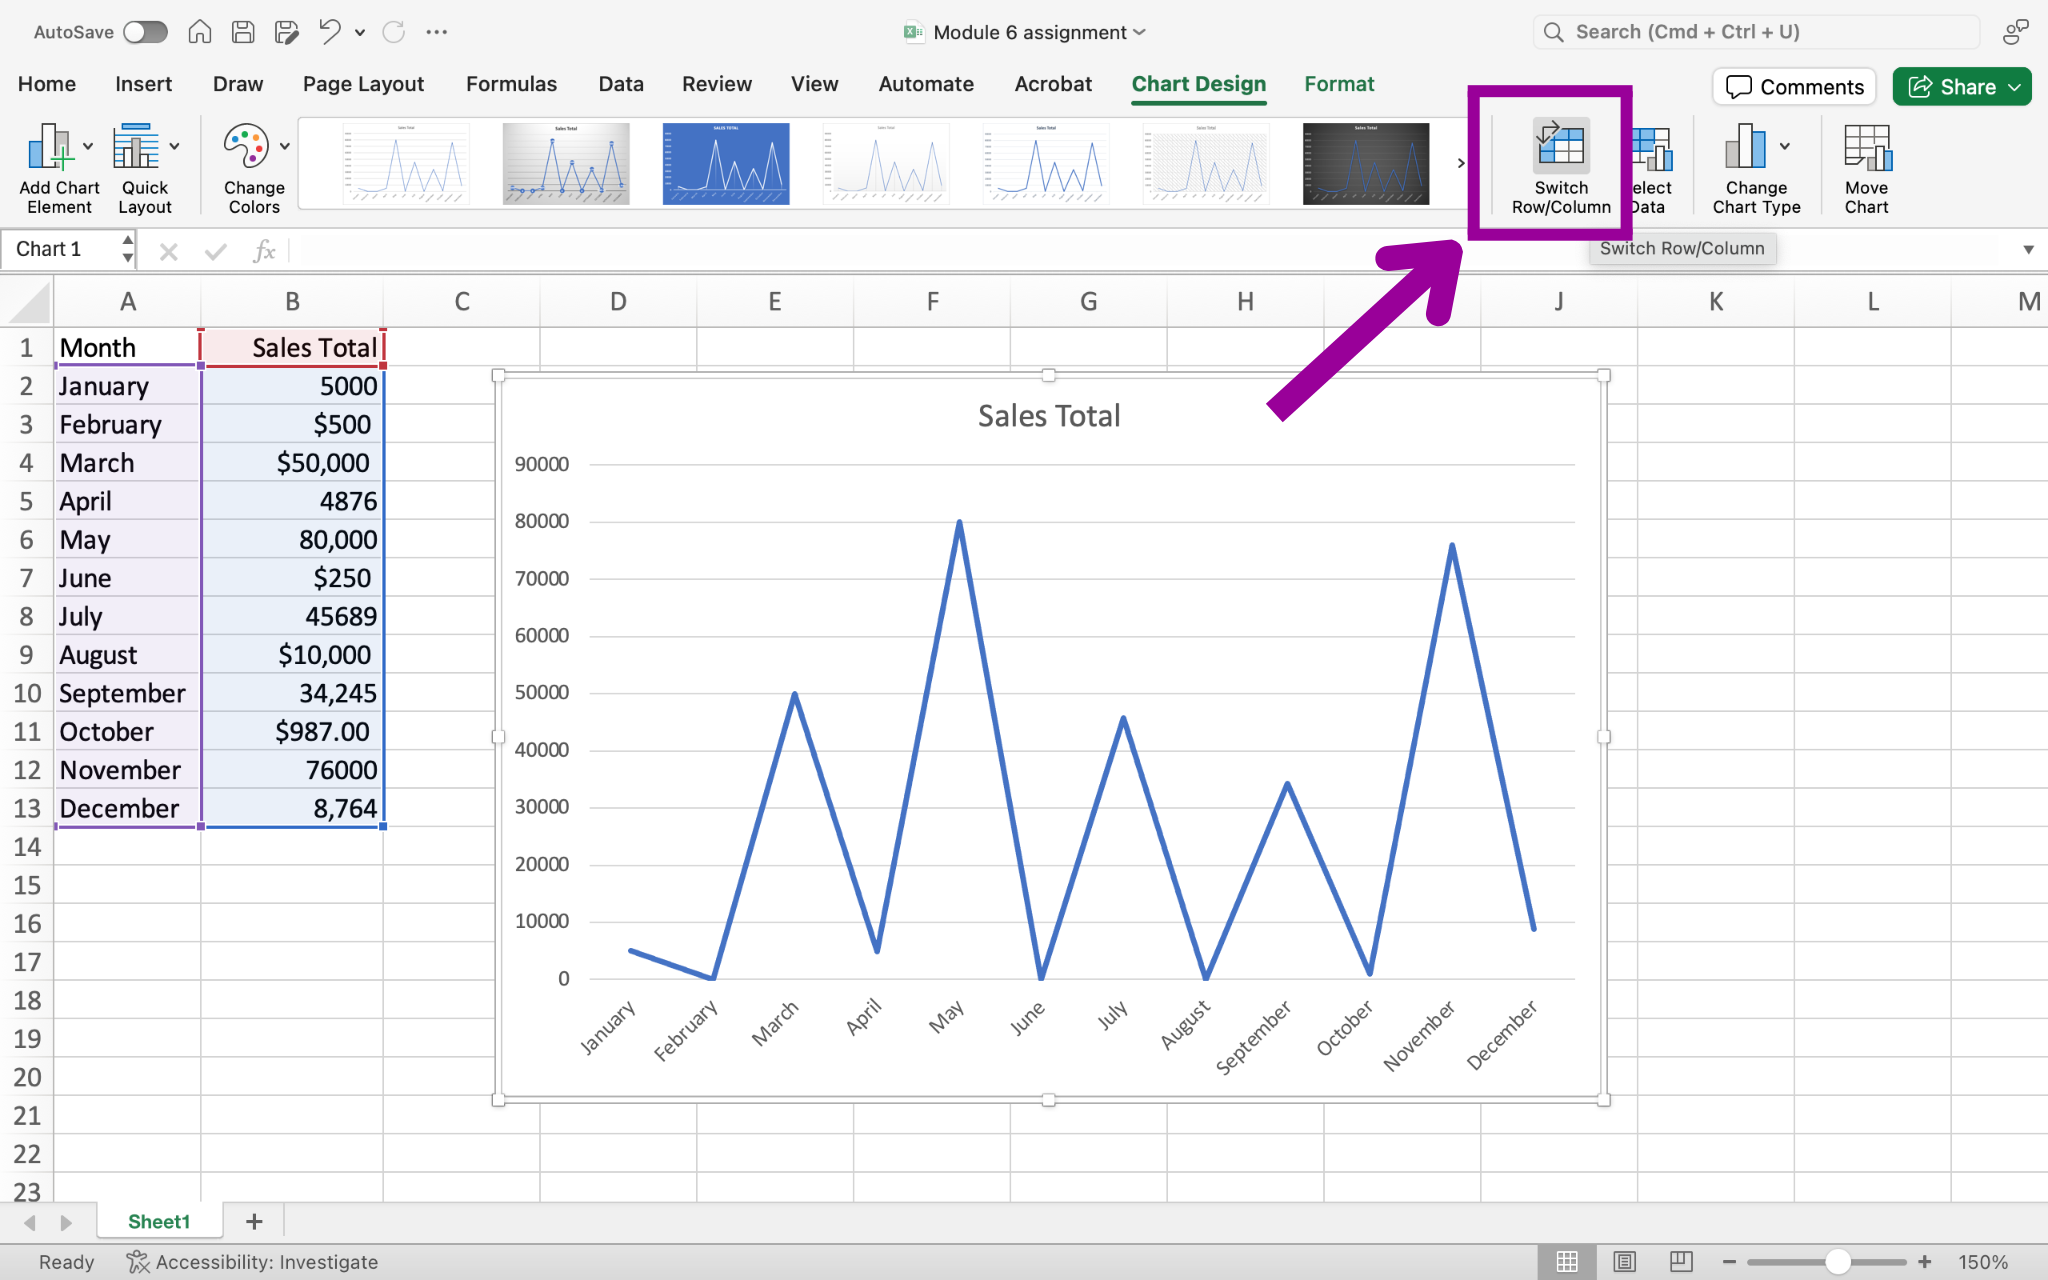Open the Module 6 assignment title dropdown
The image size is (2048, 1280).
[1139, 33]
